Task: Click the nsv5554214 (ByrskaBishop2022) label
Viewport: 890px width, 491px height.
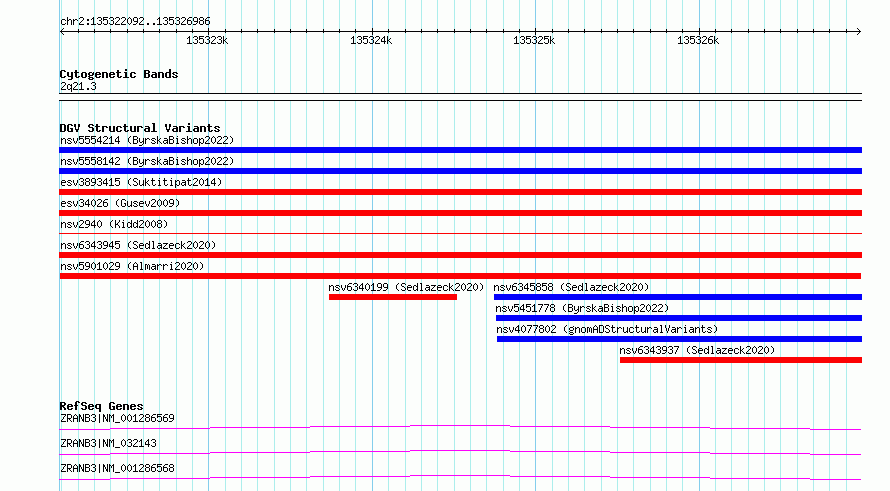Action: (x=147, y=140)
